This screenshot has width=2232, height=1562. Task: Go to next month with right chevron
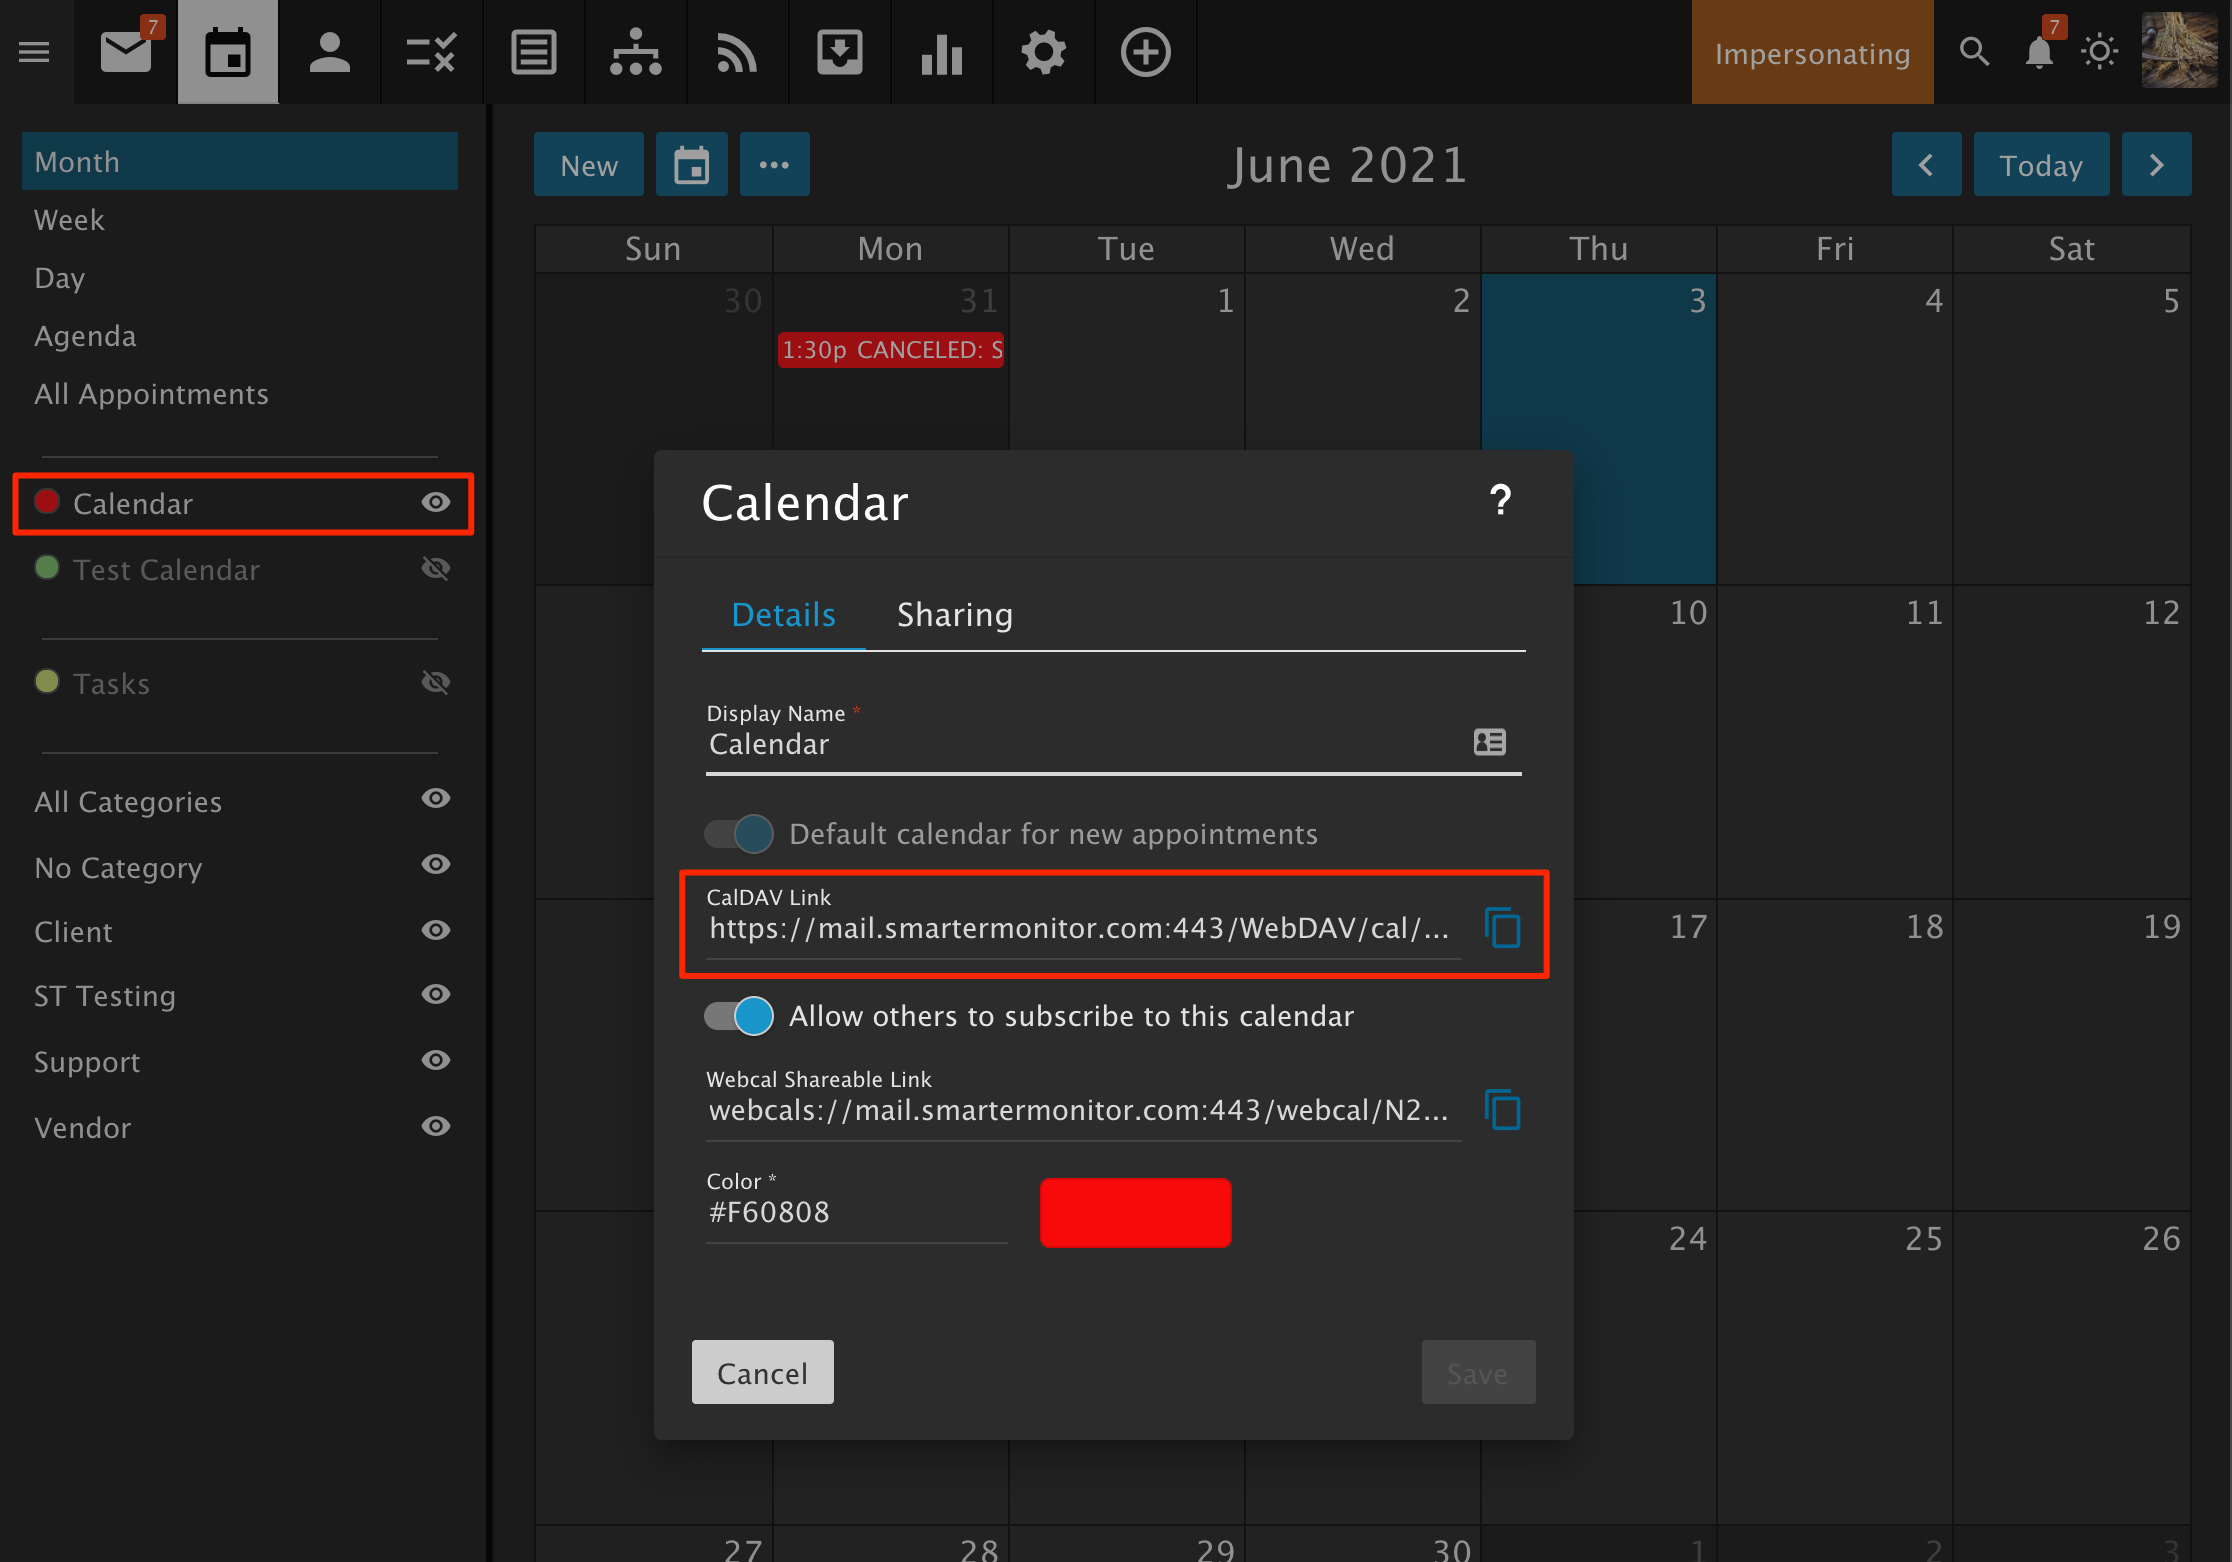pyautogui.click(x=2156, y=165)
